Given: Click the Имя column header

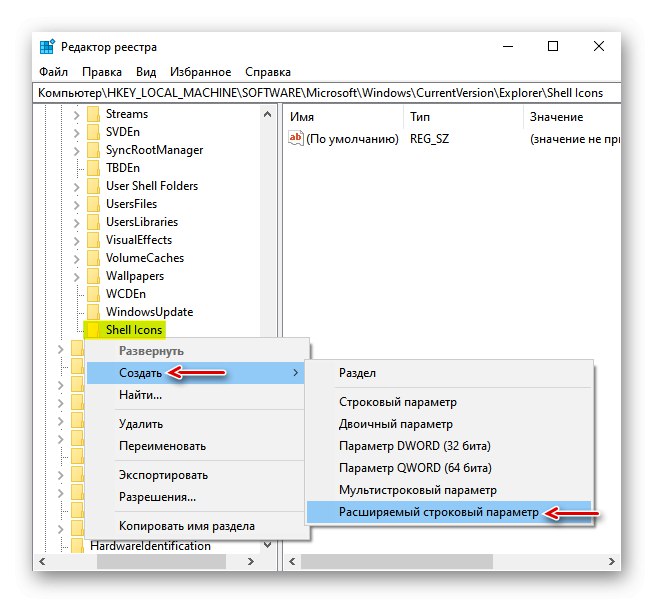Looking at the screenshot, I should (344, 117).
